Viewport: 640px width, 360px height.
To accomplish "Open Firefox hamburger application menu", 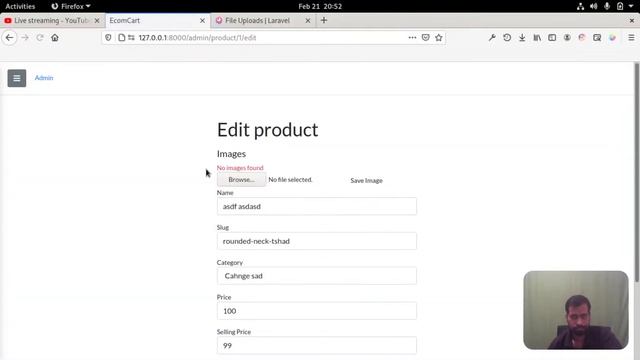I will point(631,38).
